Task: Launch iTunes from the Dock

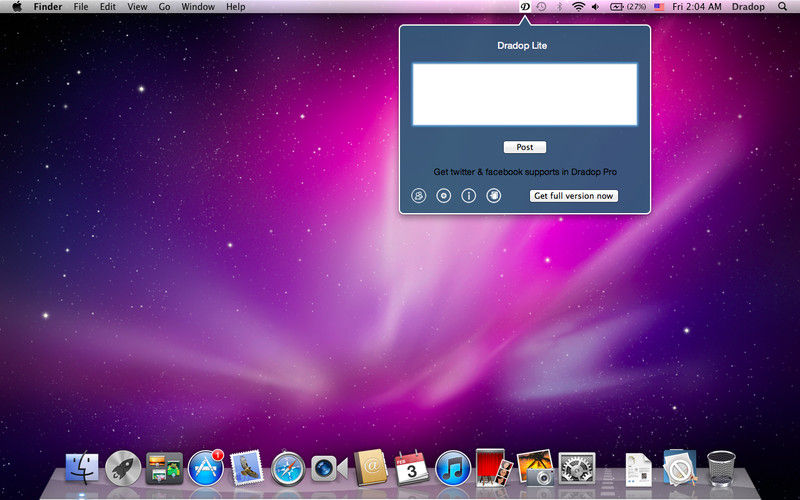Action: coord(453,468)
